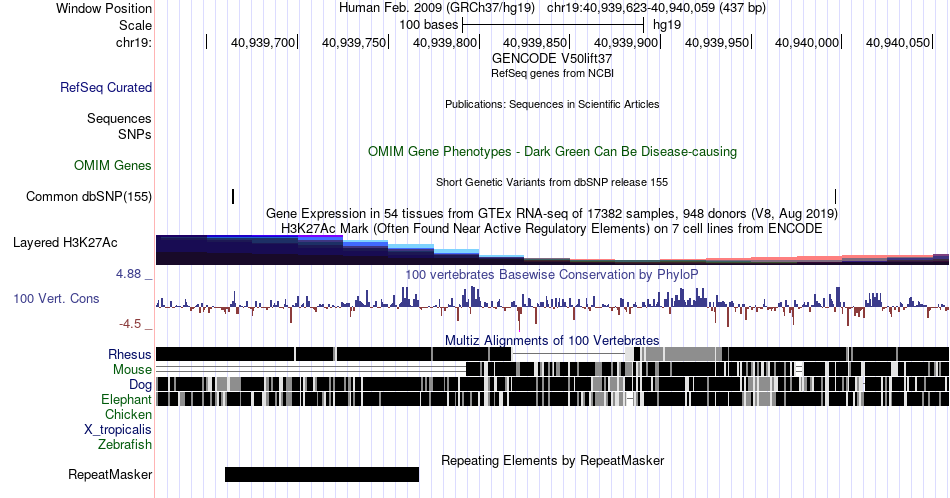Click the Layered H3K27Ac track label

click(x=65, y=242)
